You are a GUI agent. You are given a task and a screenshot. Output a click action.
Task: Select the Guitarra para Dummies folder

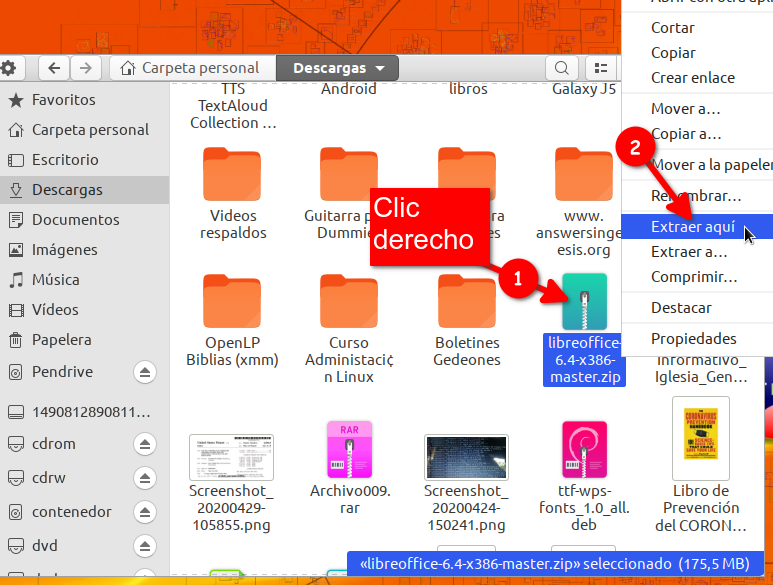349,174
